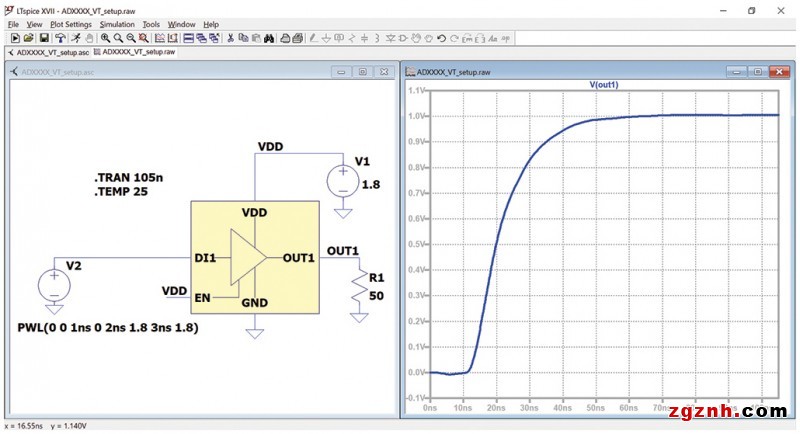Screen dimensions: 800x434
Task: Click the Undo arrow icon
Action: [x=441, y=38]
